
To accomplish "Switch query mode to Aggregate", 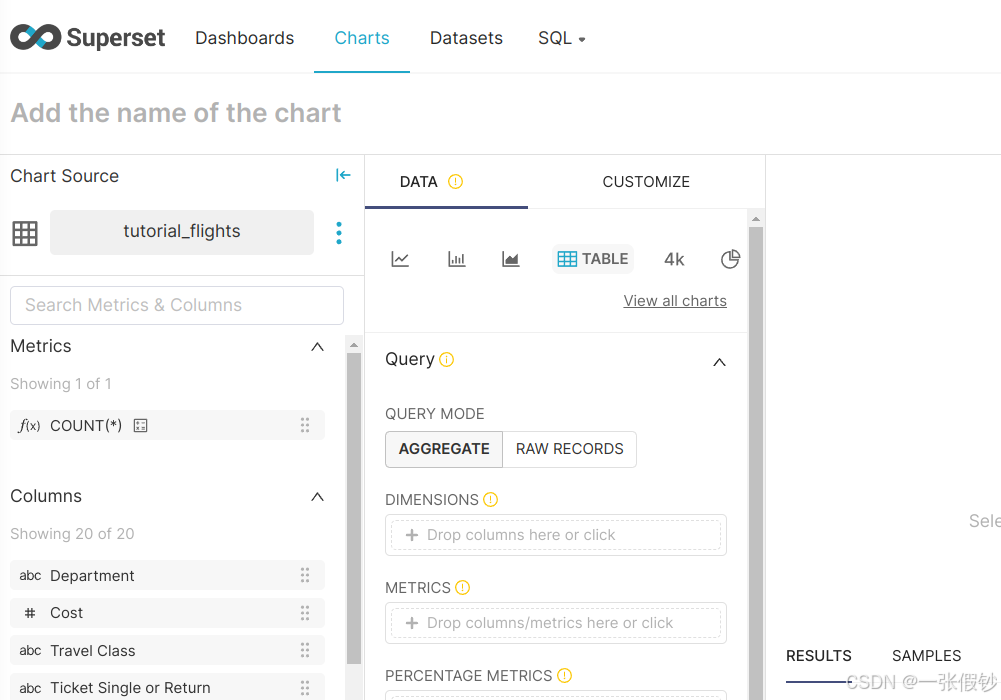I will click(x=444, y=449).
